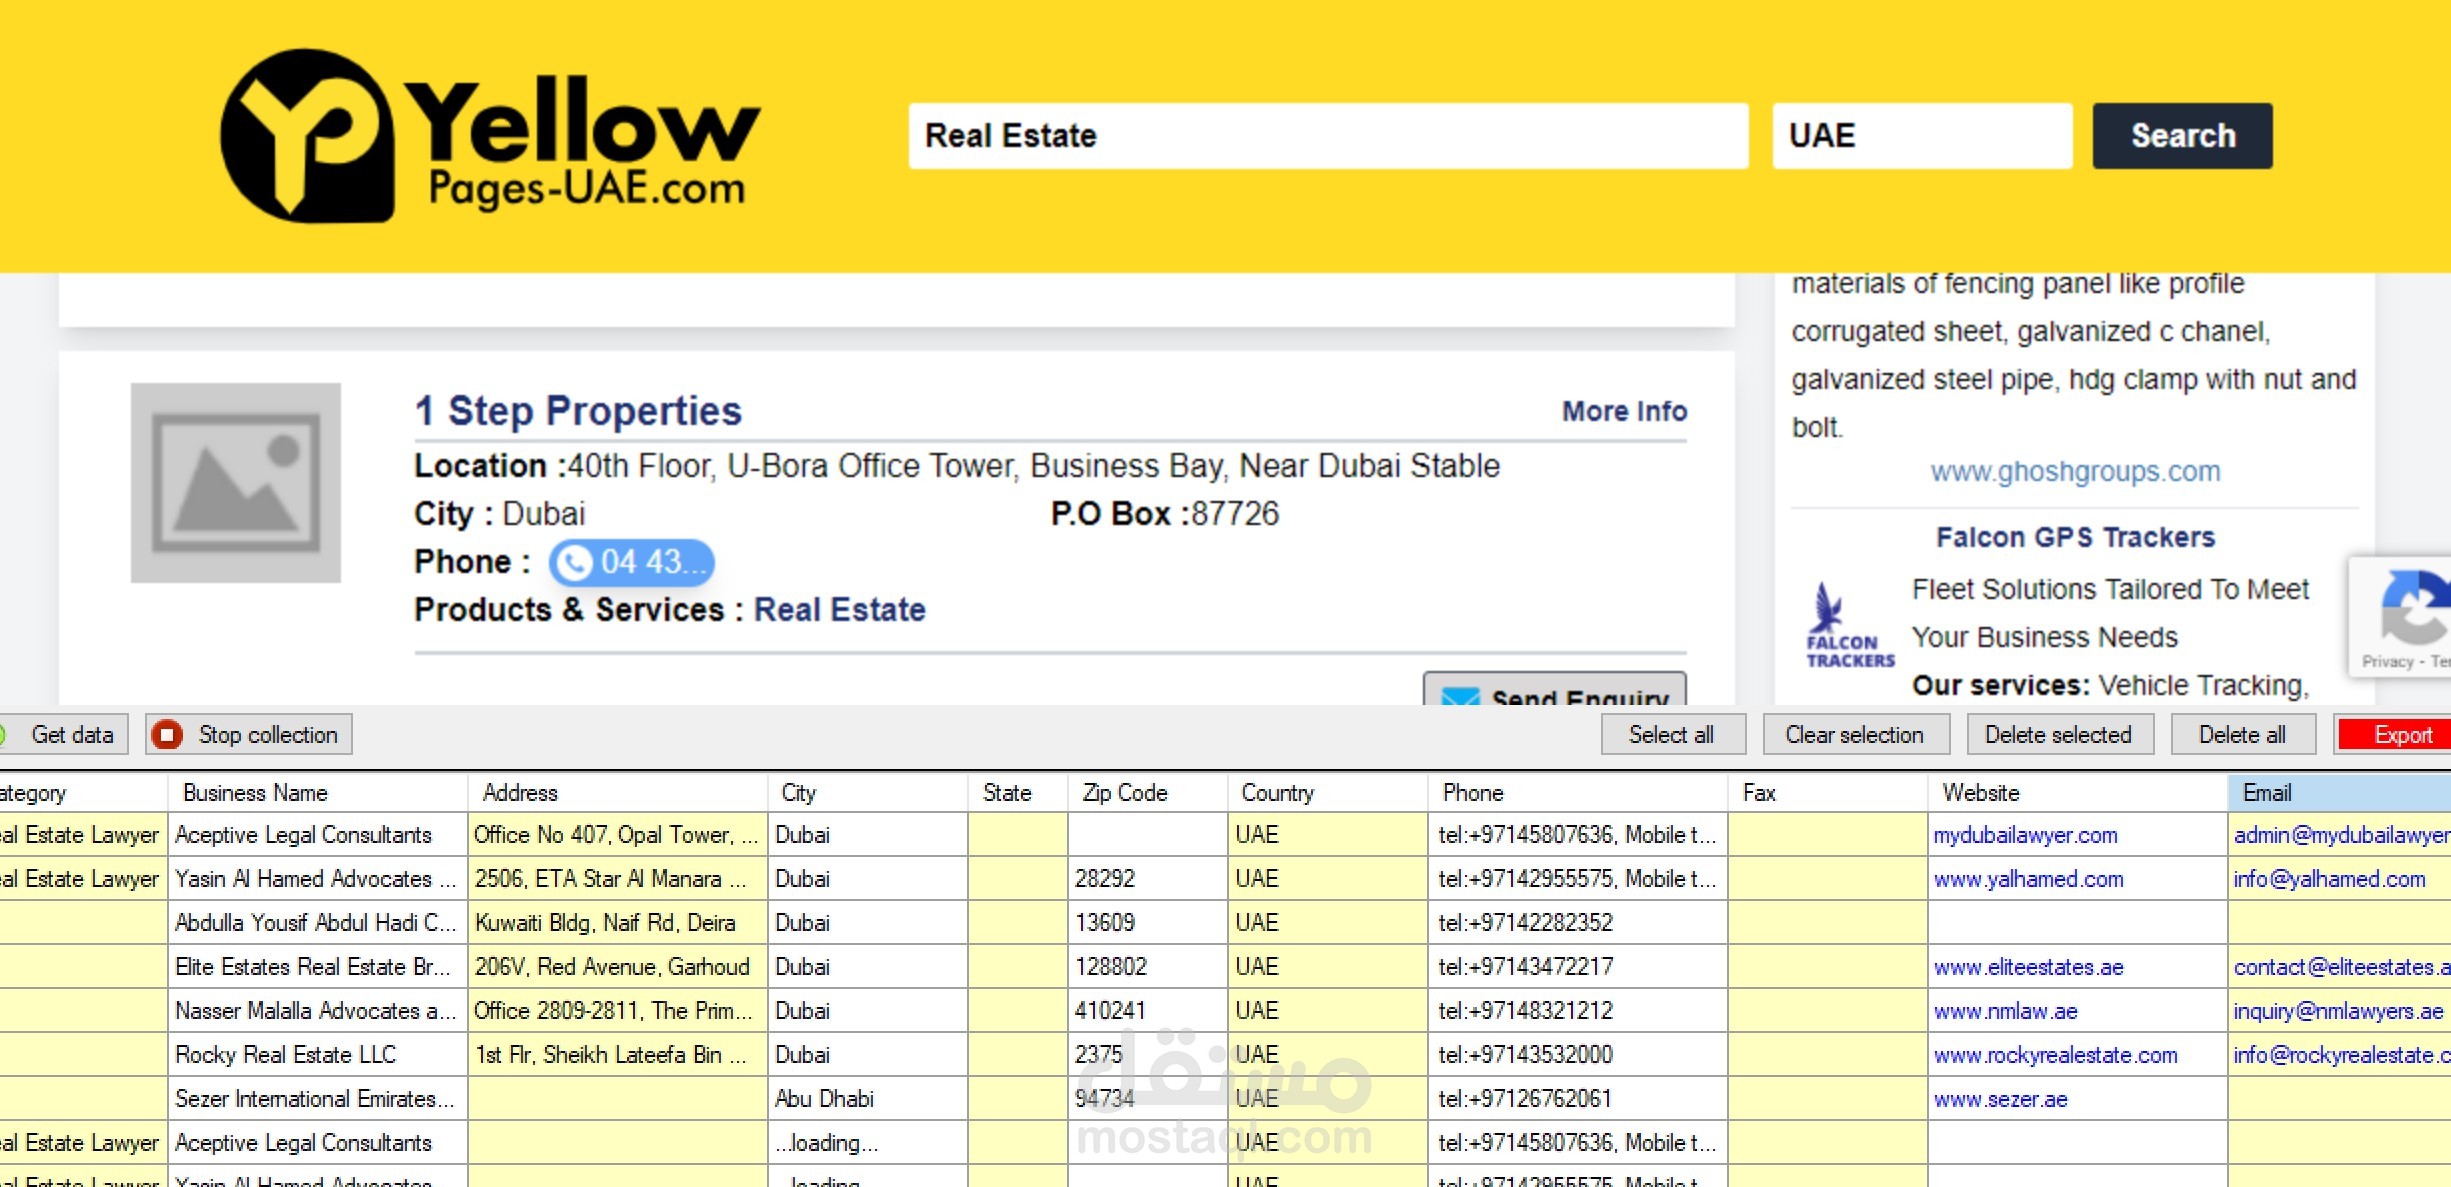Select the zip code 13609 cell
2451x1187 pixels.
tap(1148, 923)
